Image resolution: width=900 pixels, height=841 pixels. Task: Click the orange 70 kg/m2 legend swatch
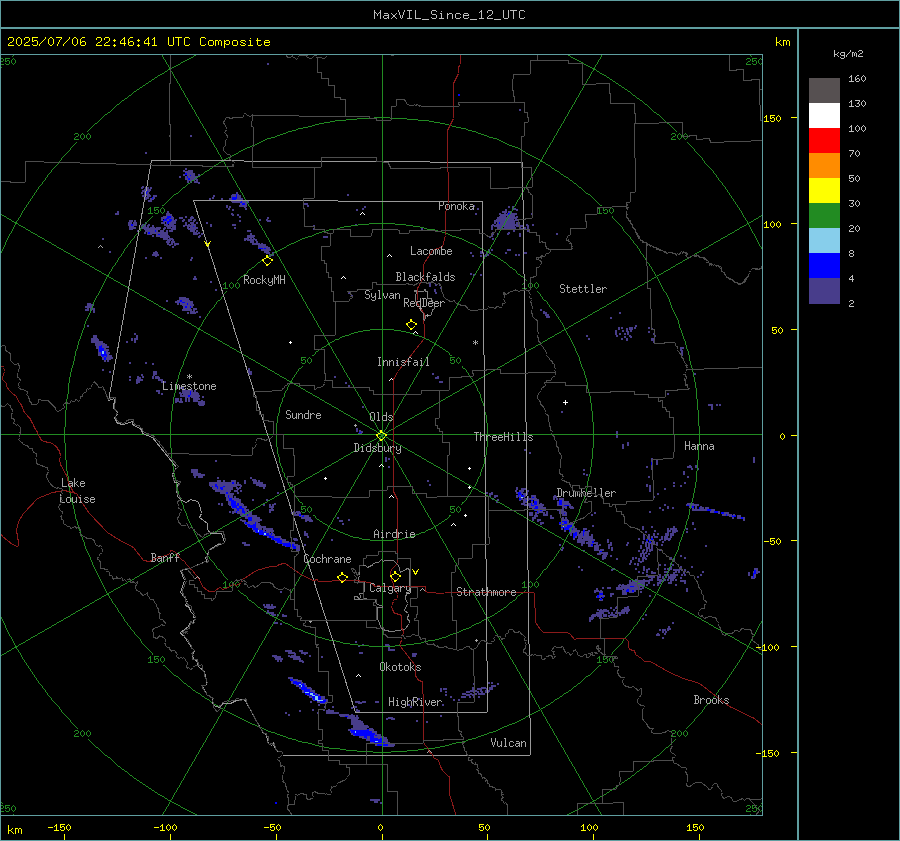[824, 165]
